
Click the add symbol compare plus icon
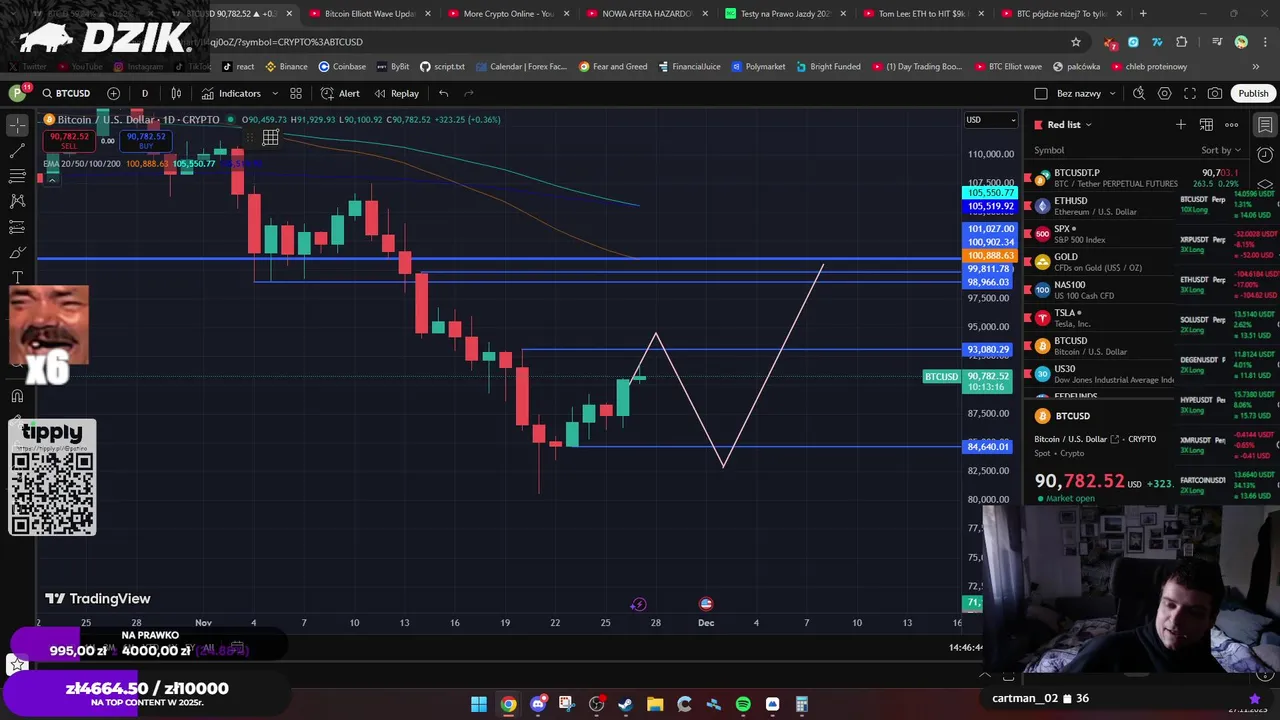113,93
